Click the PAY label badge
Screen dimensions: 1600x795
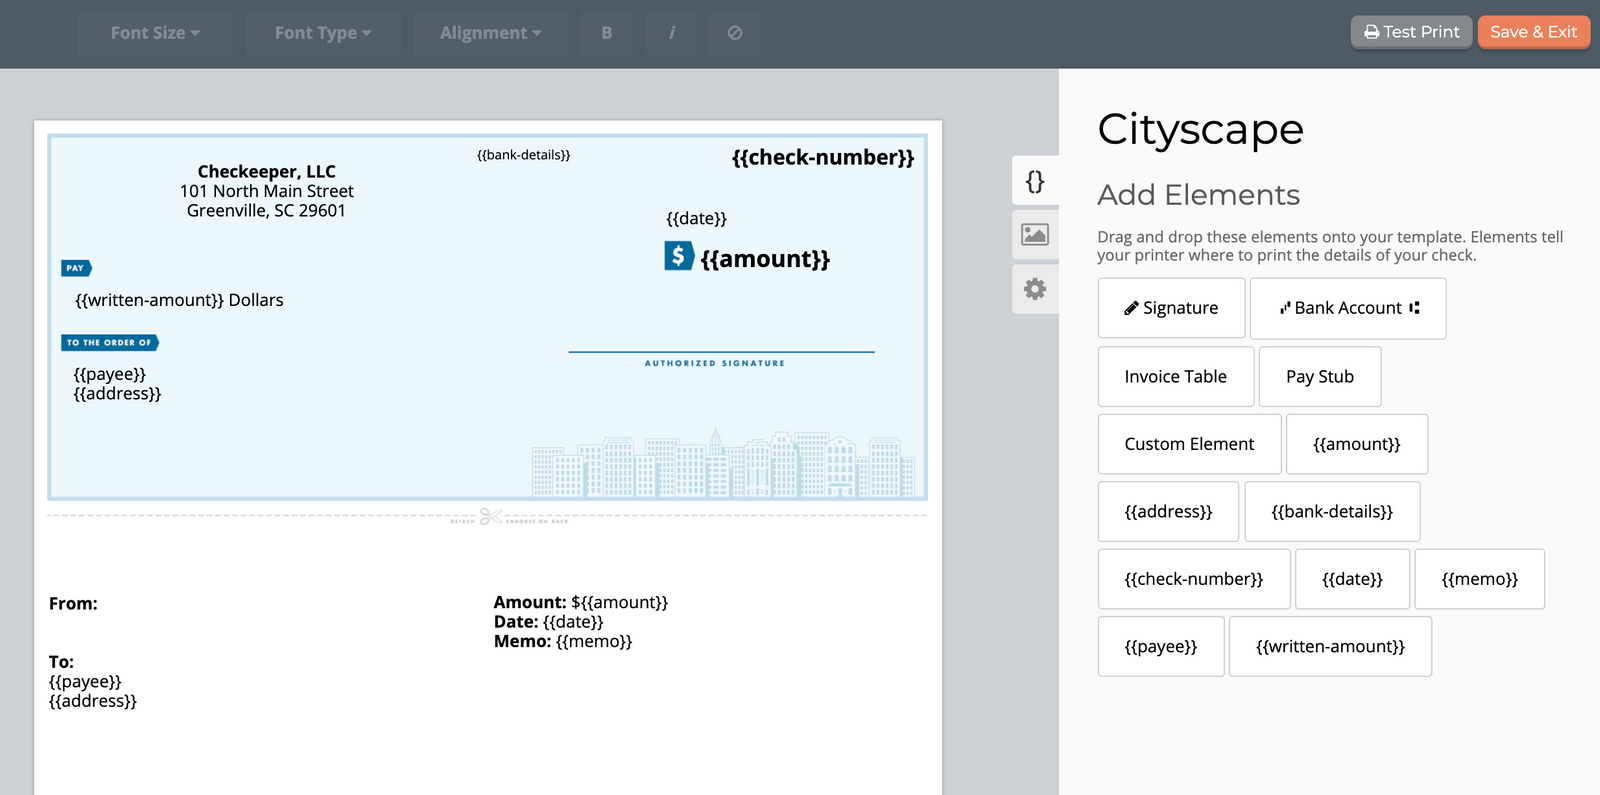tap(76, 268)
